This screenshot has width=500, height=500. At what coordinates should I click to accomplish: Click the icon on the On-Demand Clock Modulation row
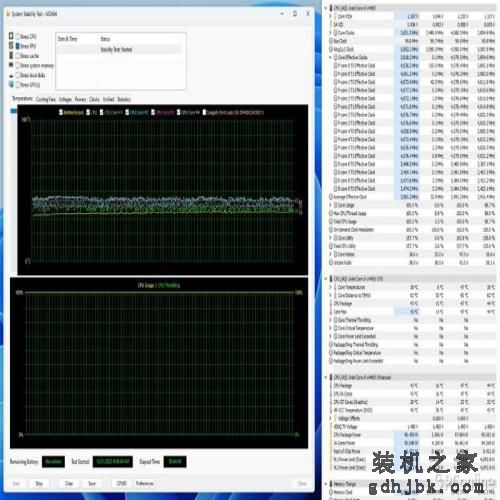coord(331,230)
